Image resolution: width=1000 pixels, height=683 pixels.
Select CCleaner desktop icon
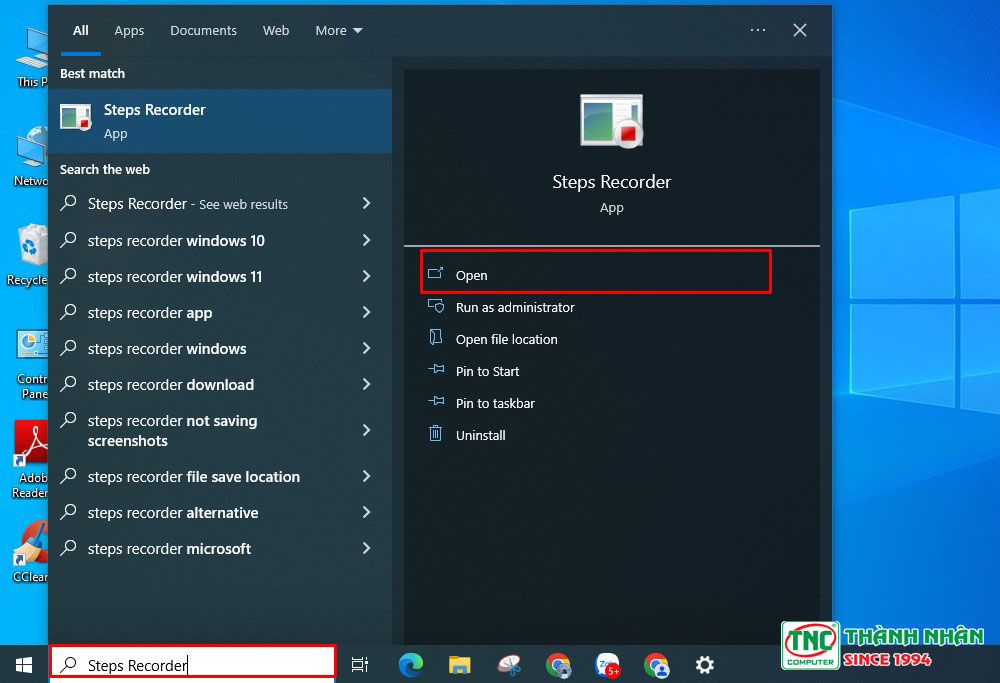pyautogui.click(x=30, y=552)
